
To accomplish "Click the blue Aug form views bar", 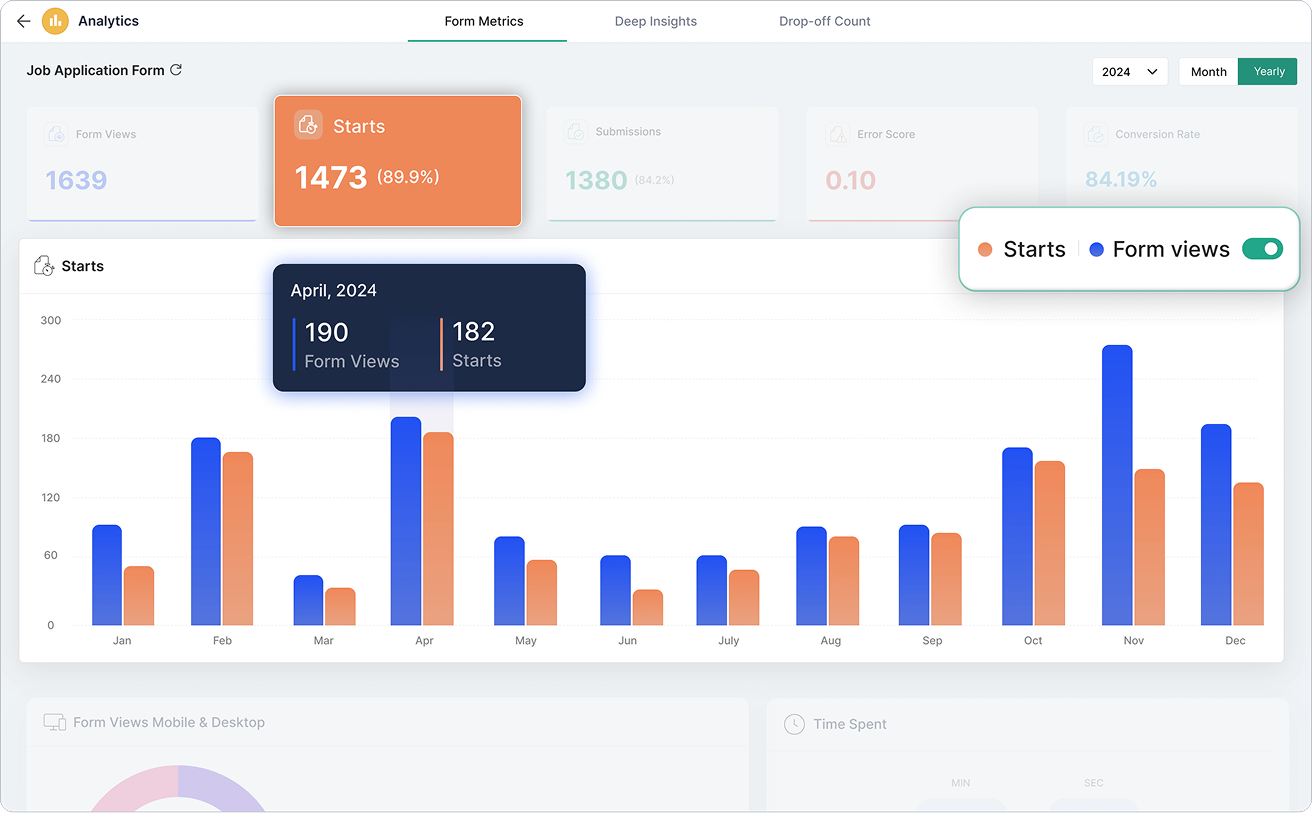I will pos(812,576).
